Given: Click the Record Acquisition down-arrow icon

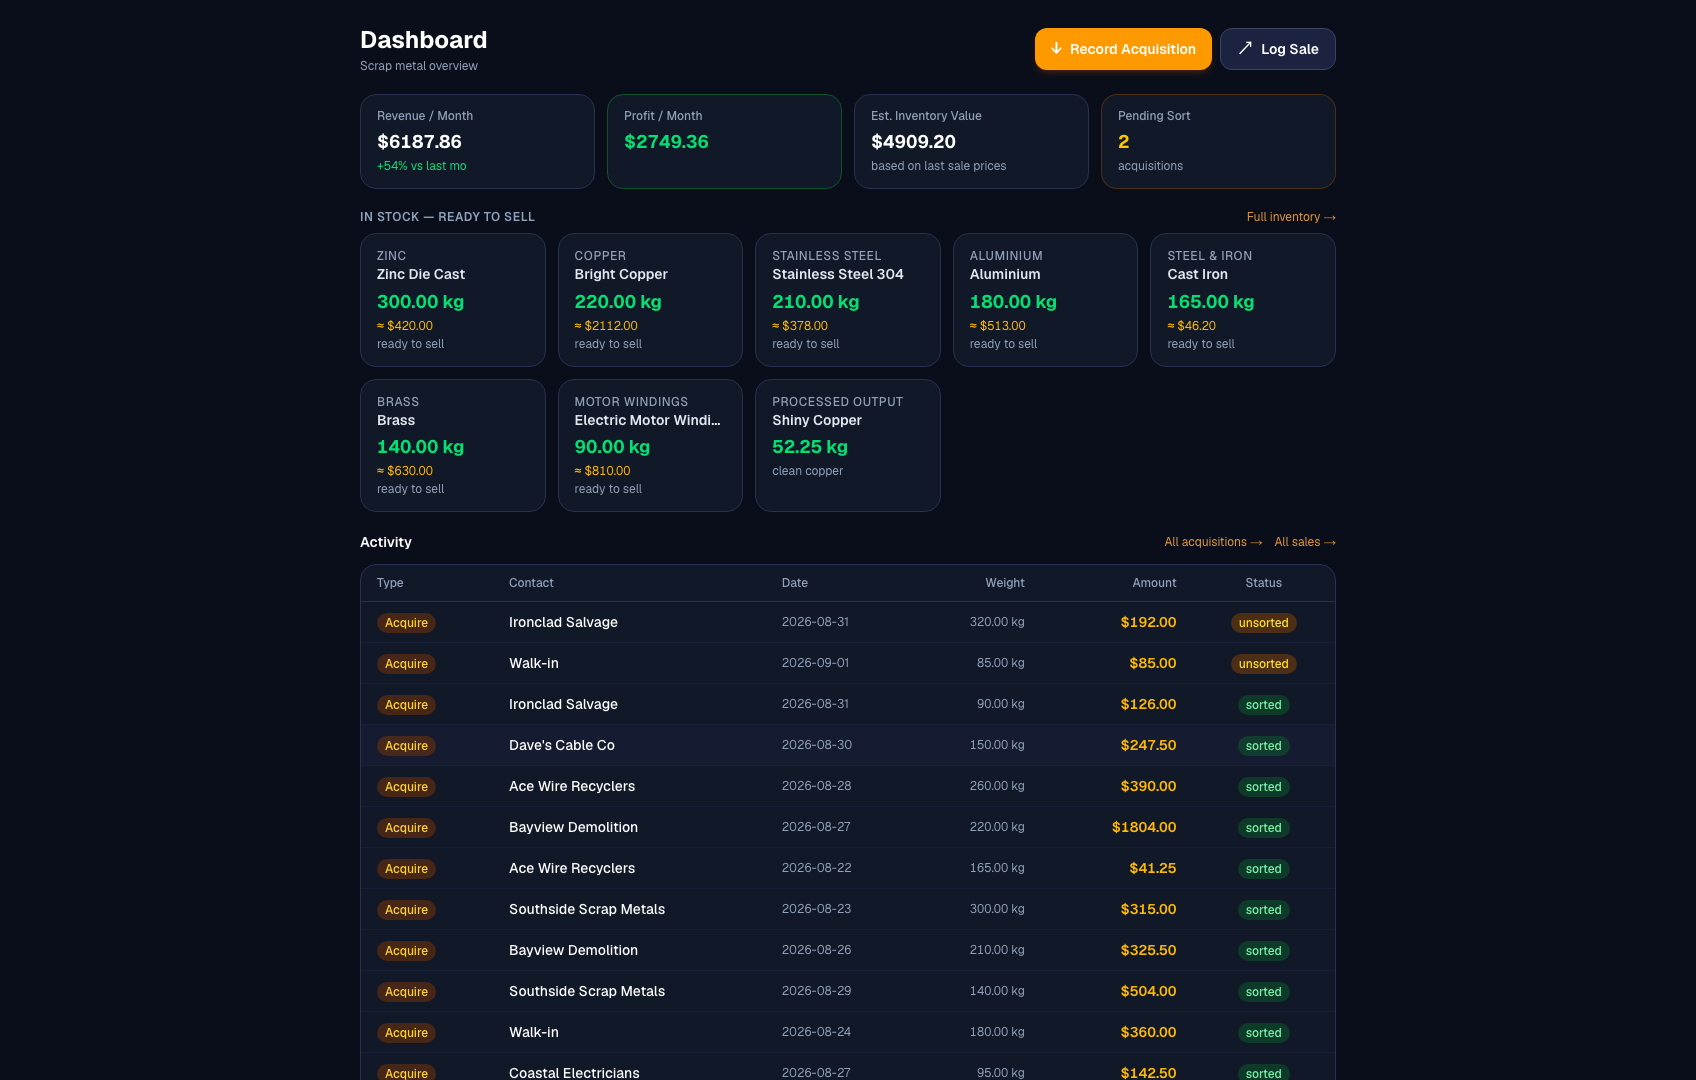Looking at the screenshot, I should point(1056,48).
